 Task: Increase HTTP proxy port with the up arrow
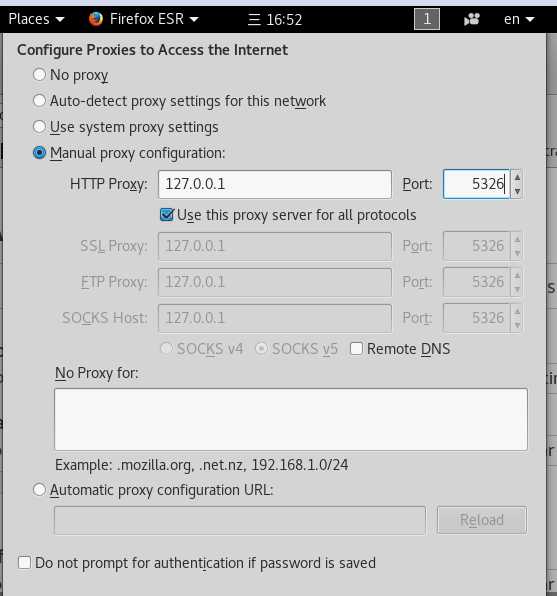(x=517, y=178)
